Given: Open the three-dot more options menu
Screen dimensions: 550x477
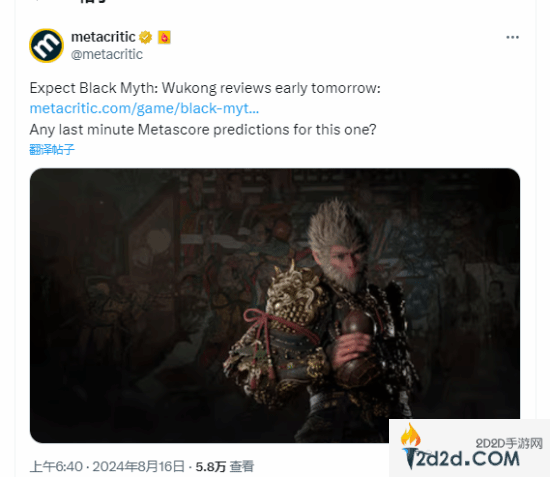Looking at the screenshot, I should pos(512,37).
